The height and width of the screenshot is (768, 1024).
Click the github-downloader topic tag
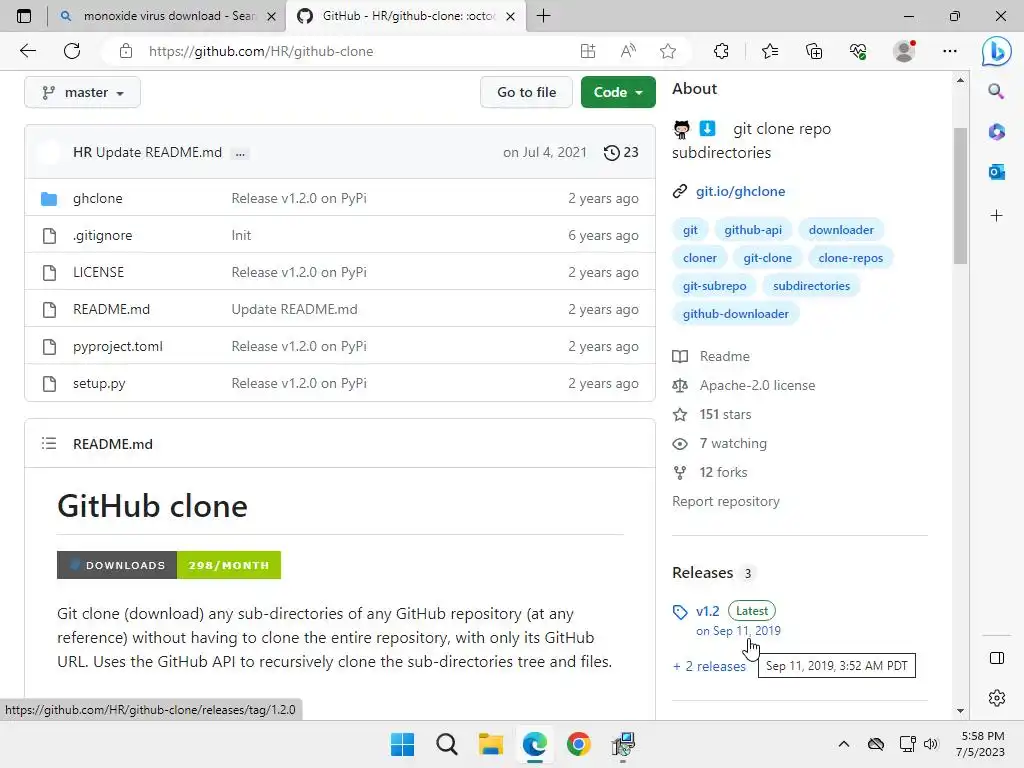pos(735,314)
